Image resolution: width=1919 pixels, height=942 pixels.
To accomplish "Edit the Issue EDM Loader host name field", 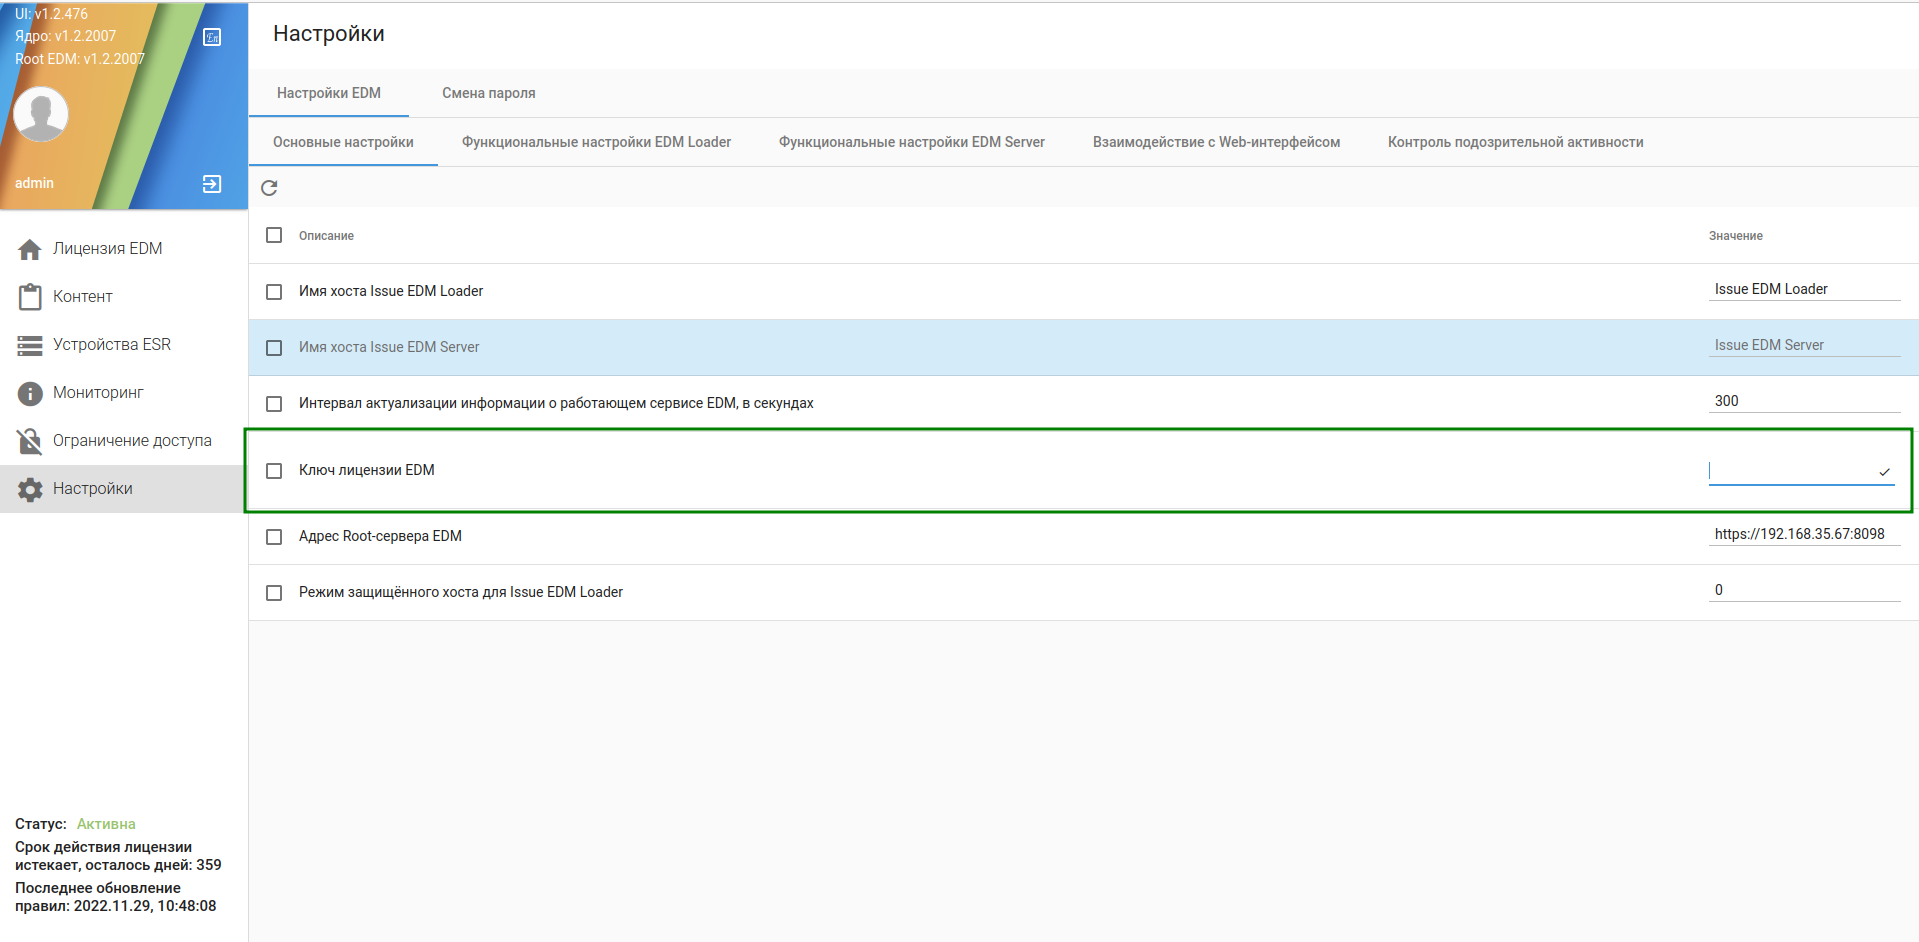I will (x=1805, y=289).
